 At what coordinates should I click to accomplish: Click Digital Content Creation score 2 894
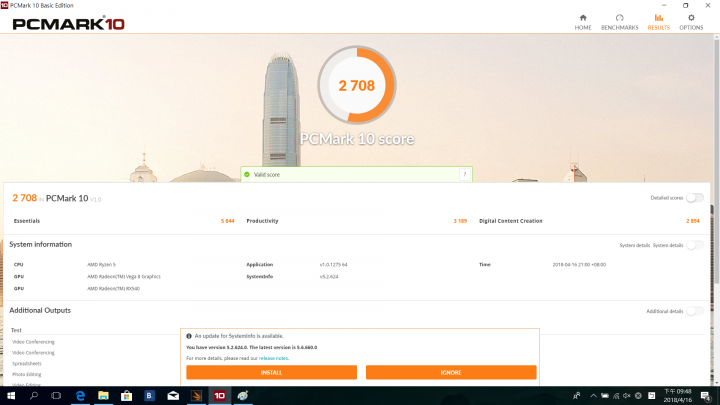(x=693, y=221)
